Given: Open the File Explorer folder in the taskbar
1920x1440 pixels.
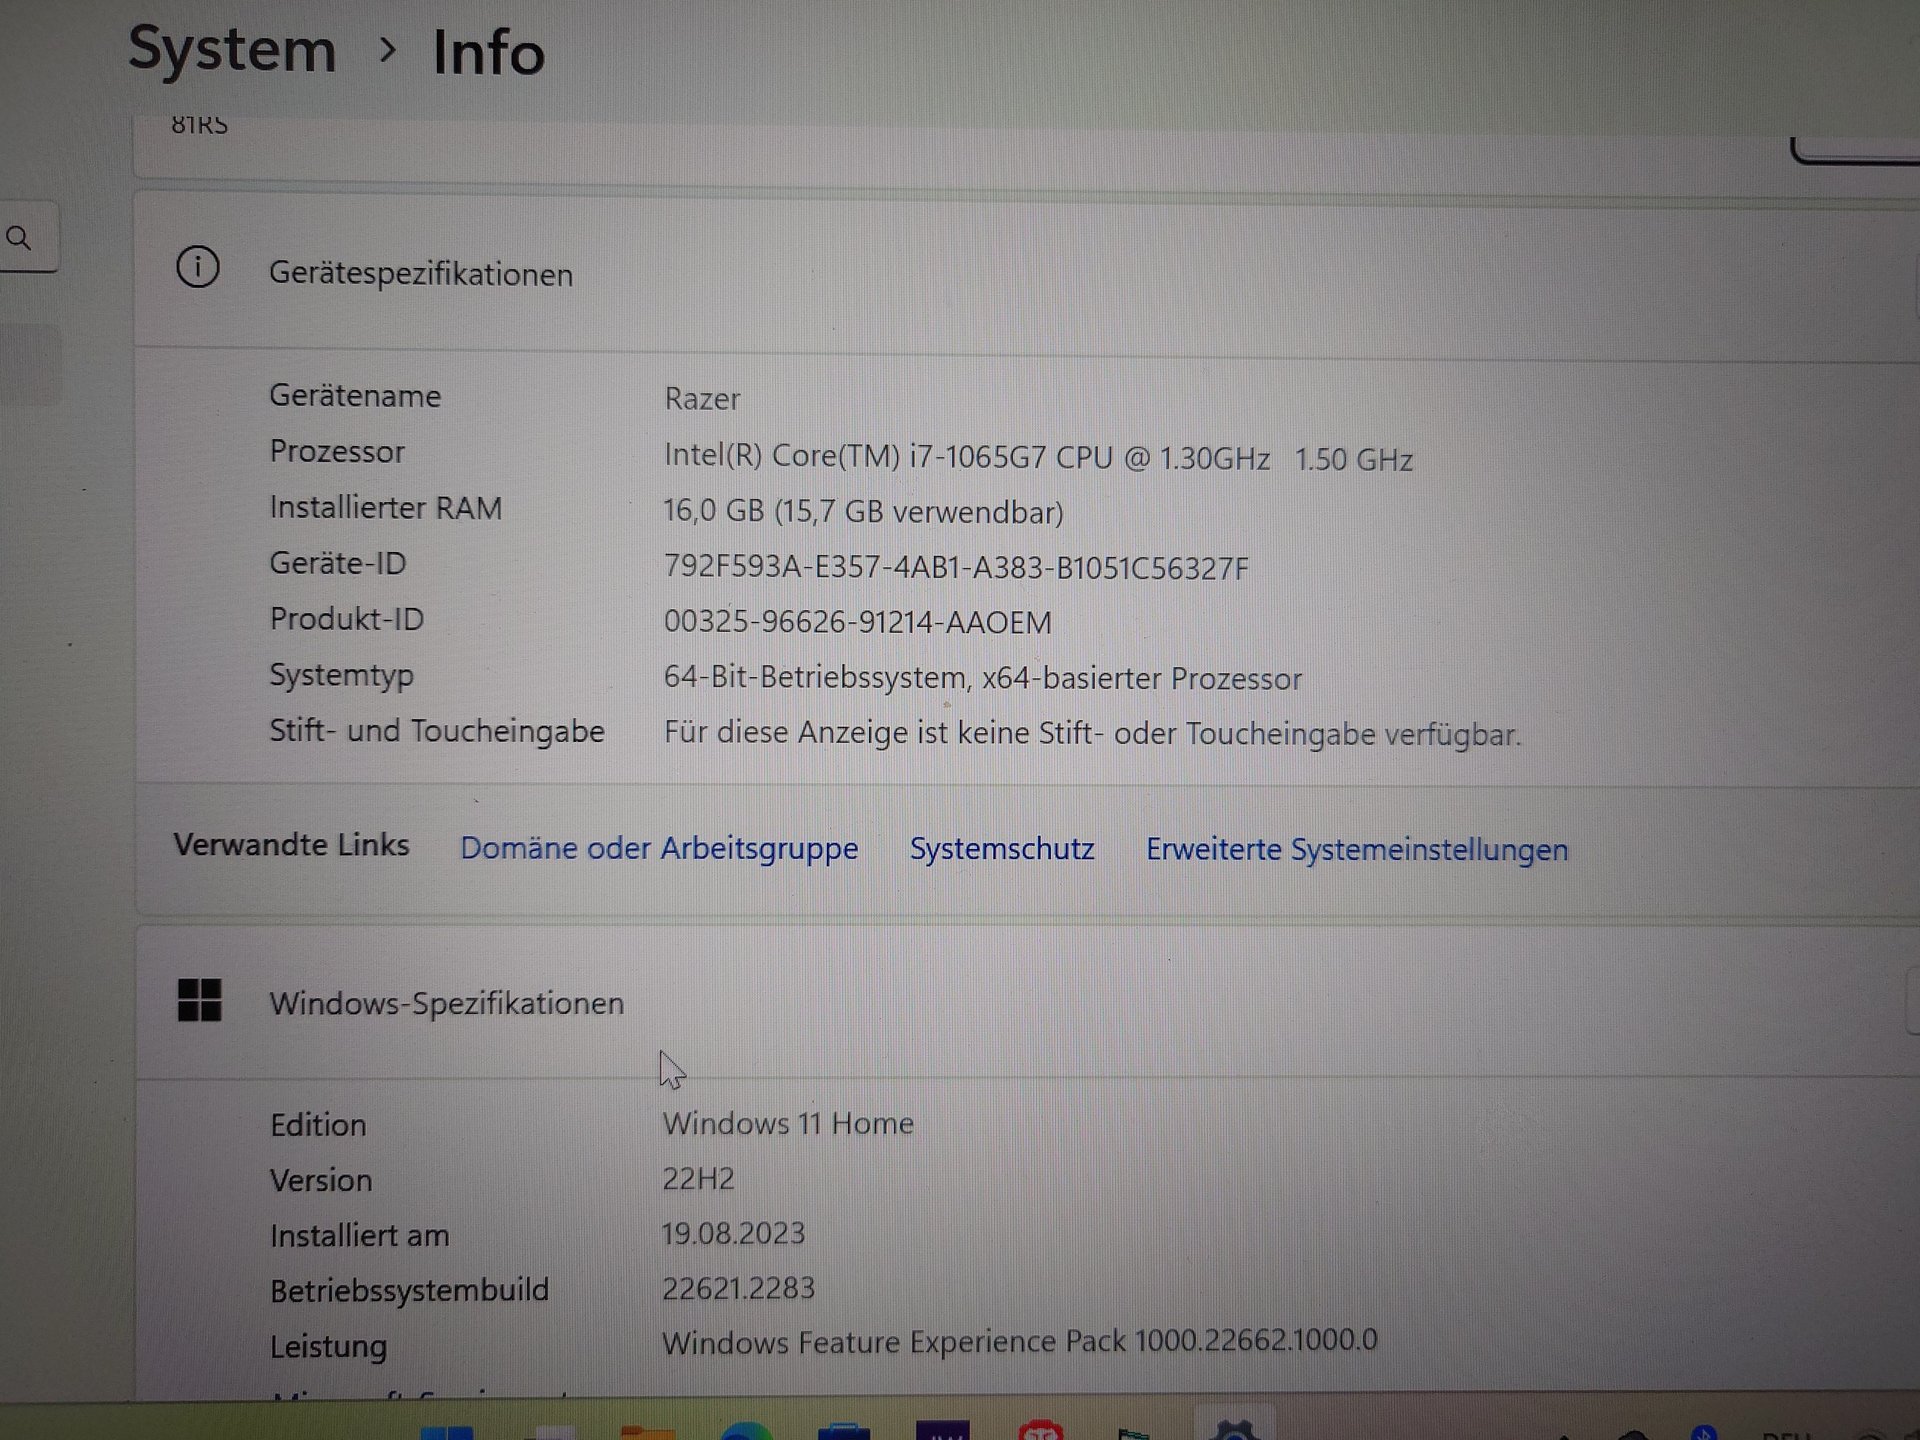Looking at the screenshot, I should 647,1432.
